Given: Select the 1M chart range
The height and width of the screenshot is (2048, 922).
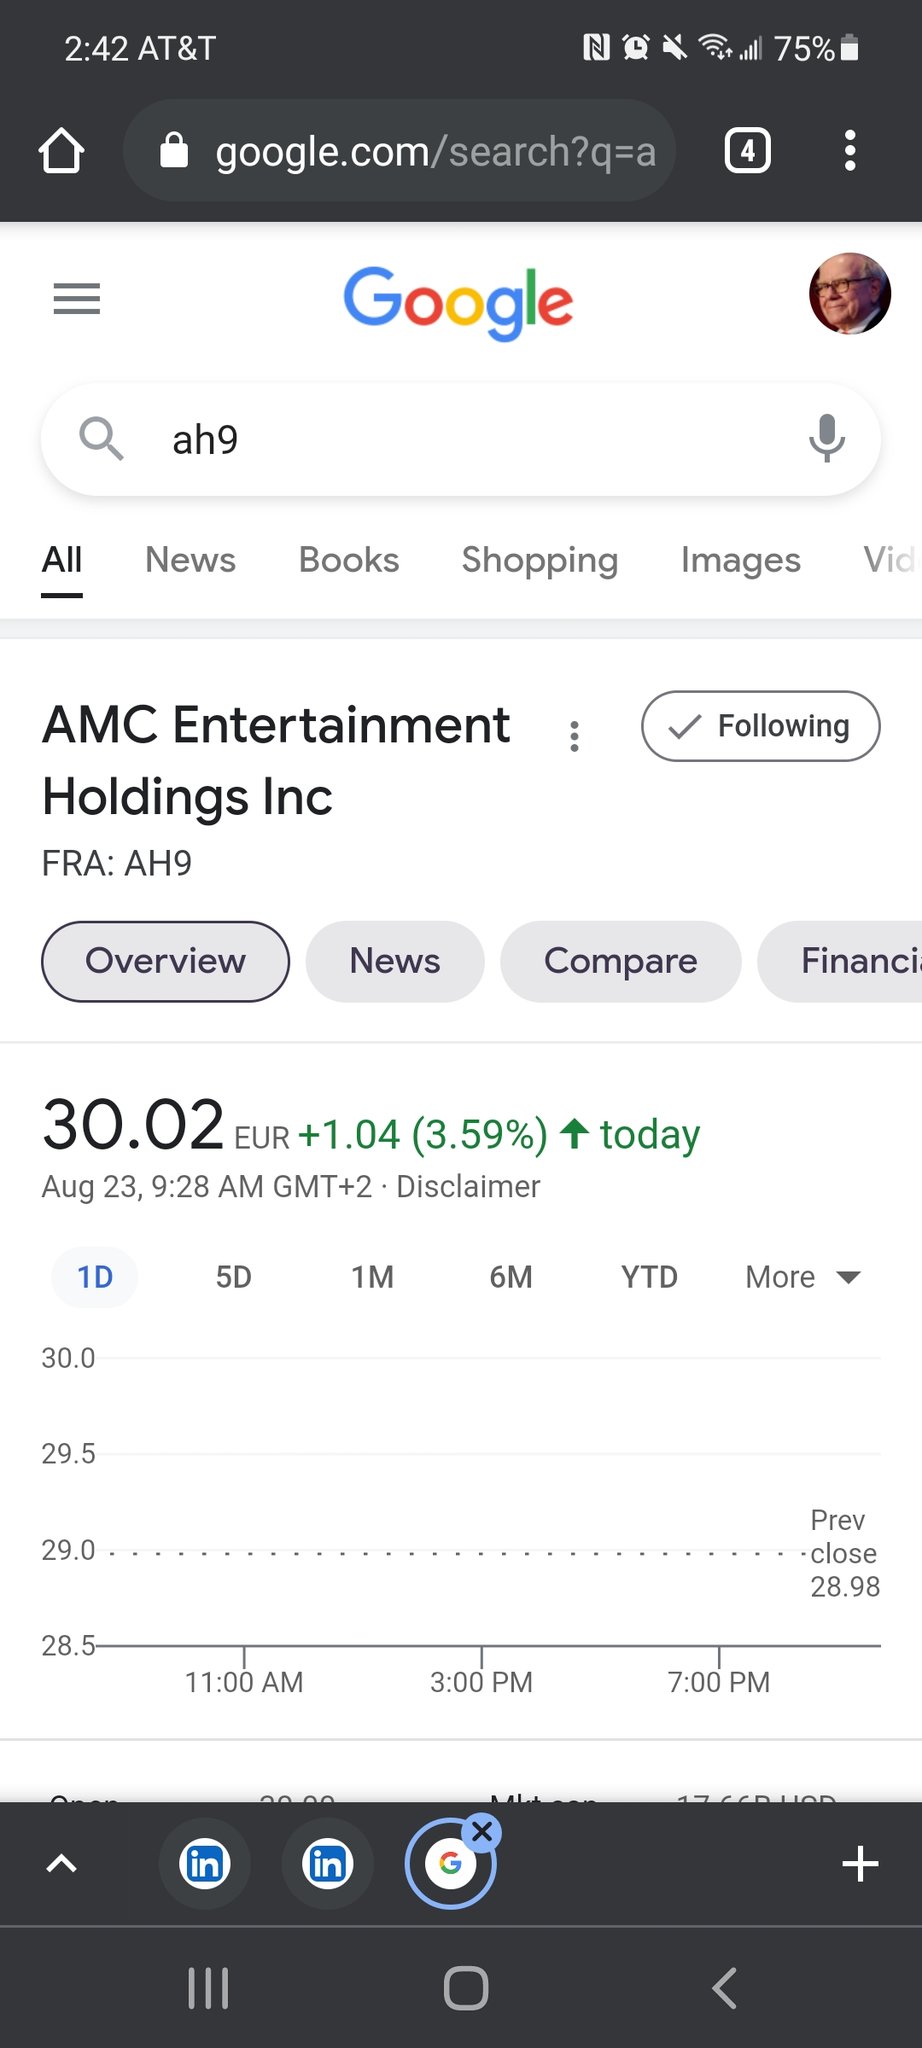Looking at the screenshot, I should (x=372, y=1277).
